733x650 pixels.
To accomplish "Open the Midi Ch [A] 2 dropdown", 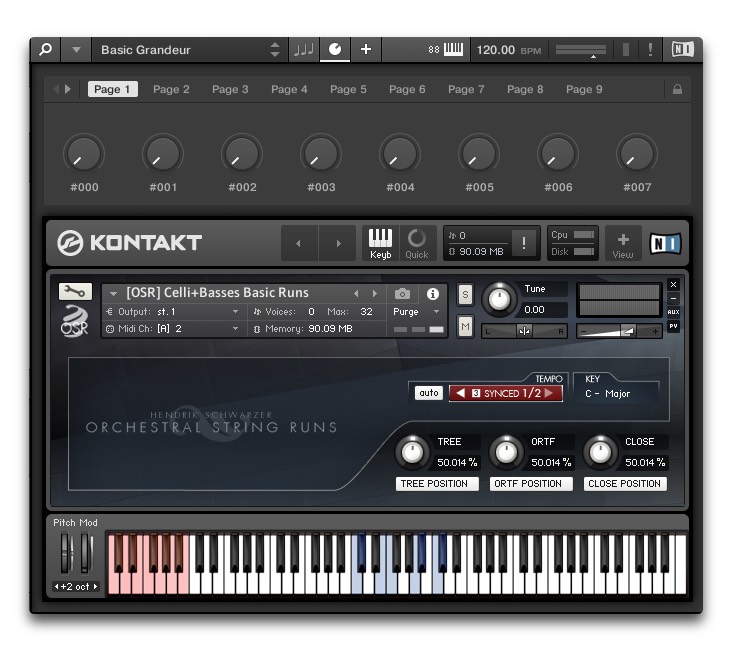I will [x=172, y=329].
